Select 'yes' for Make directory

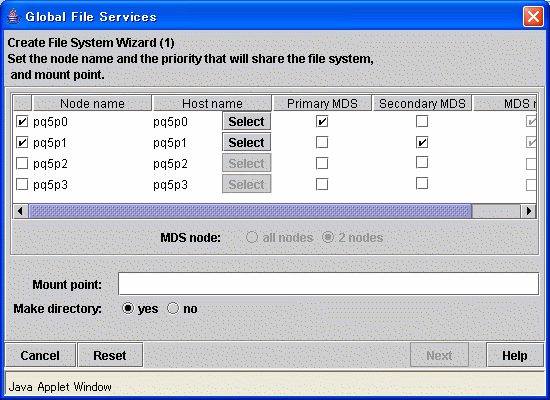(128, 309)
